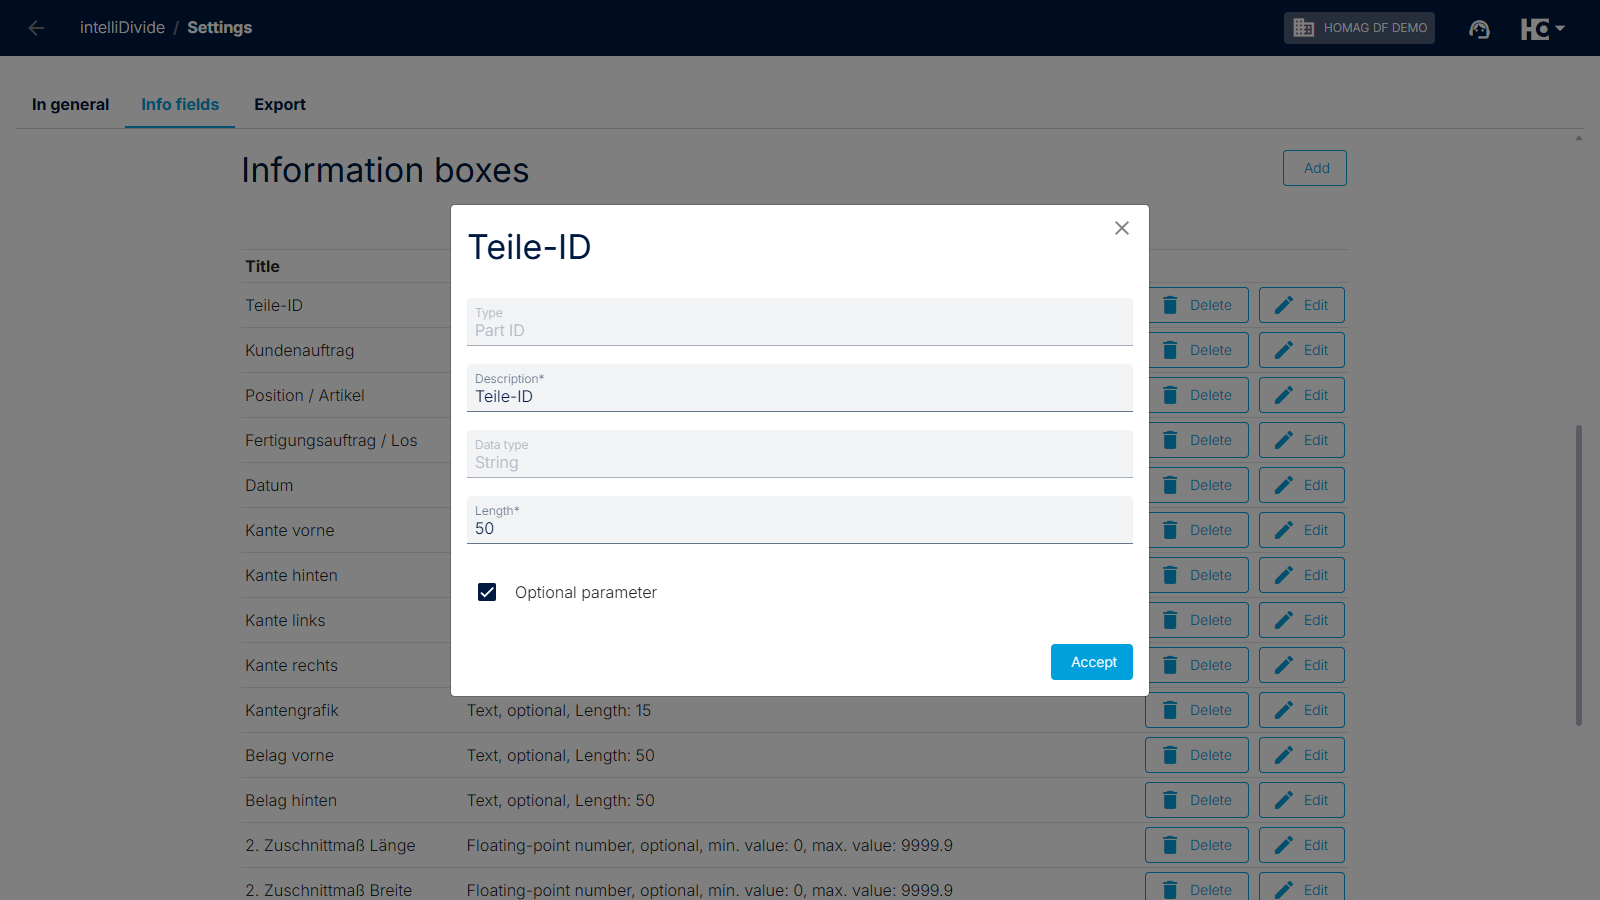The height and width of the screenshot is (900, 1600).
Task: Click trash icon for Fertigungsauftrag / Los row
Action: coord(1170,440)
